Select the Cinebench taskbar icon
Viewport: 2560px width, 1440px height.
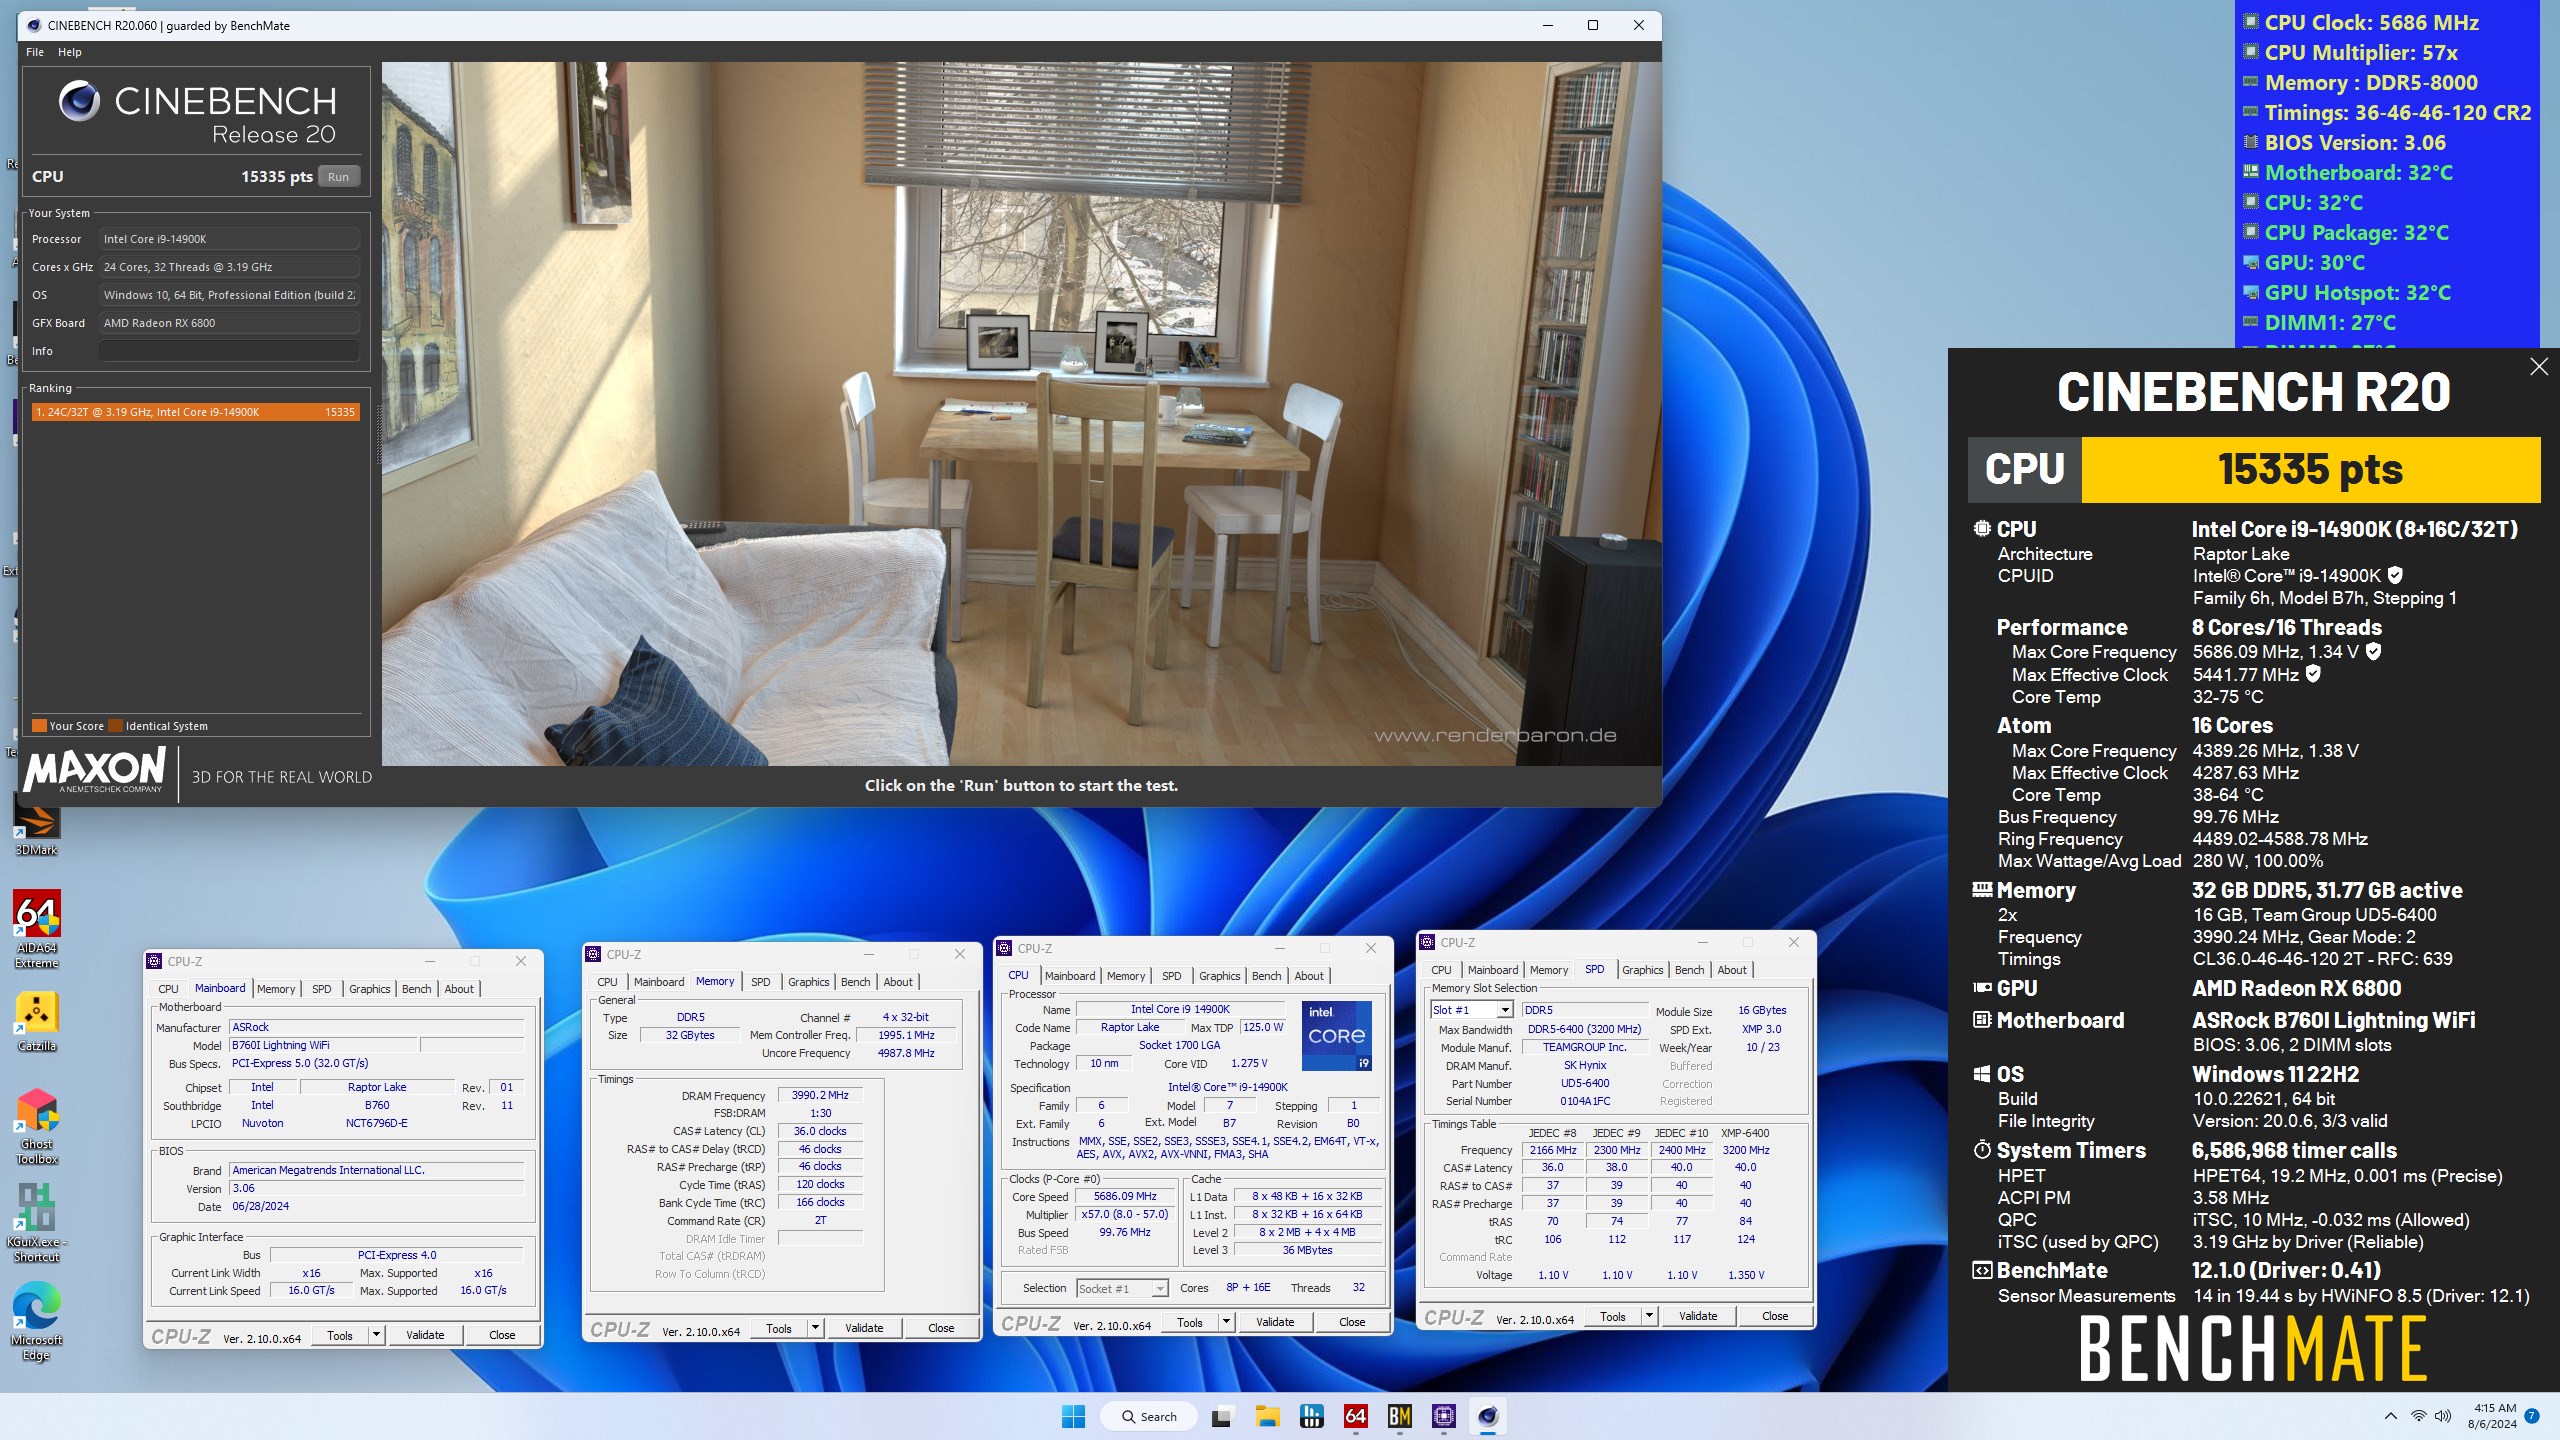pos(1487,1416)
